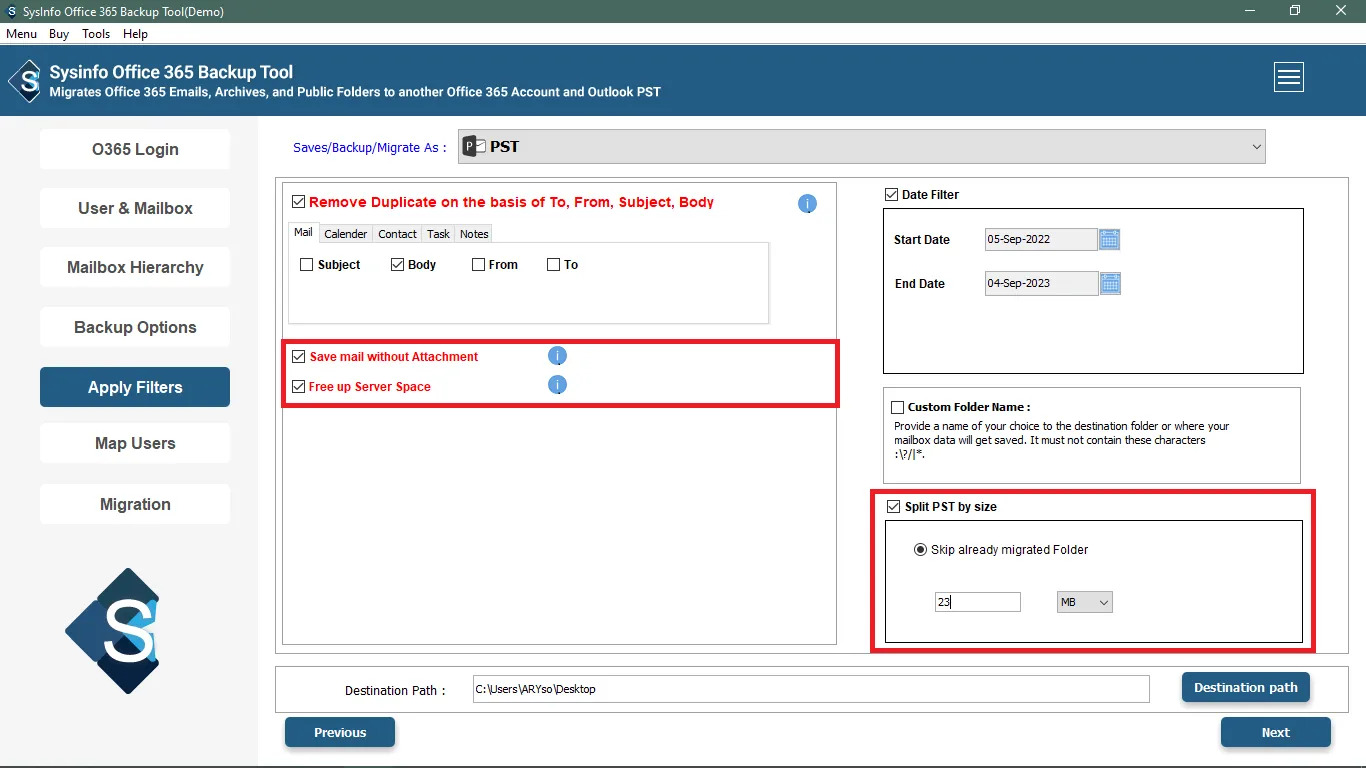Open the Buy menu

pos(59,34)
